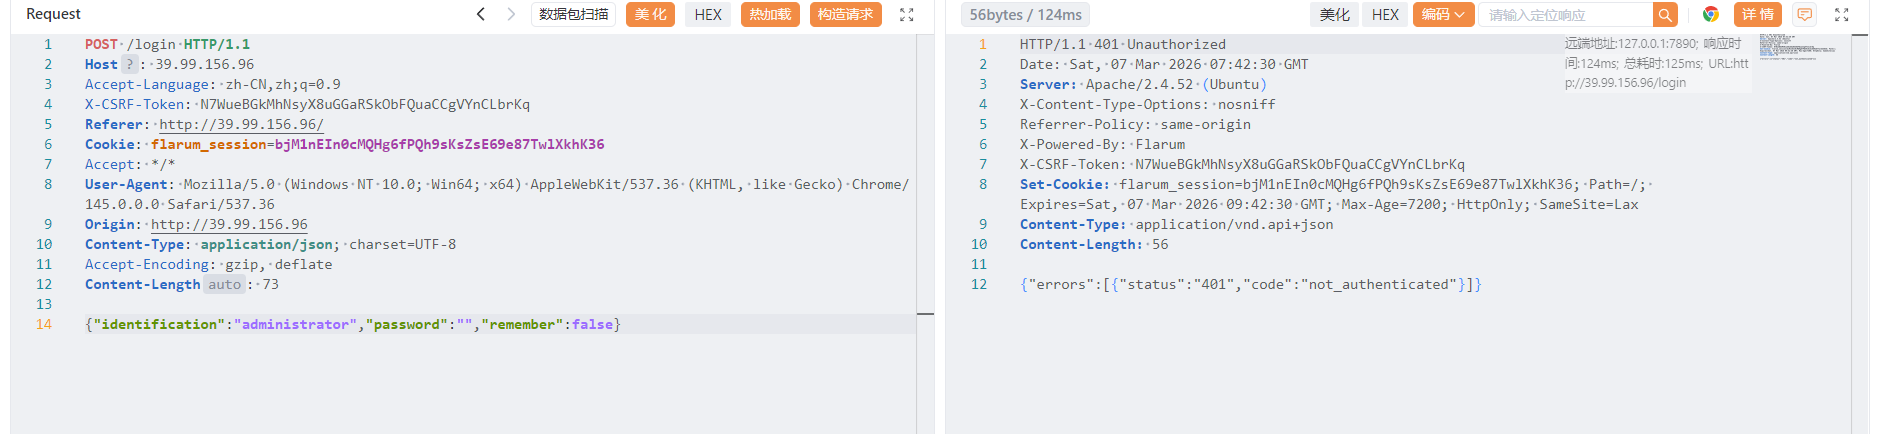
Task: Click the response code minimap thumbnail
Action: 1796,47
